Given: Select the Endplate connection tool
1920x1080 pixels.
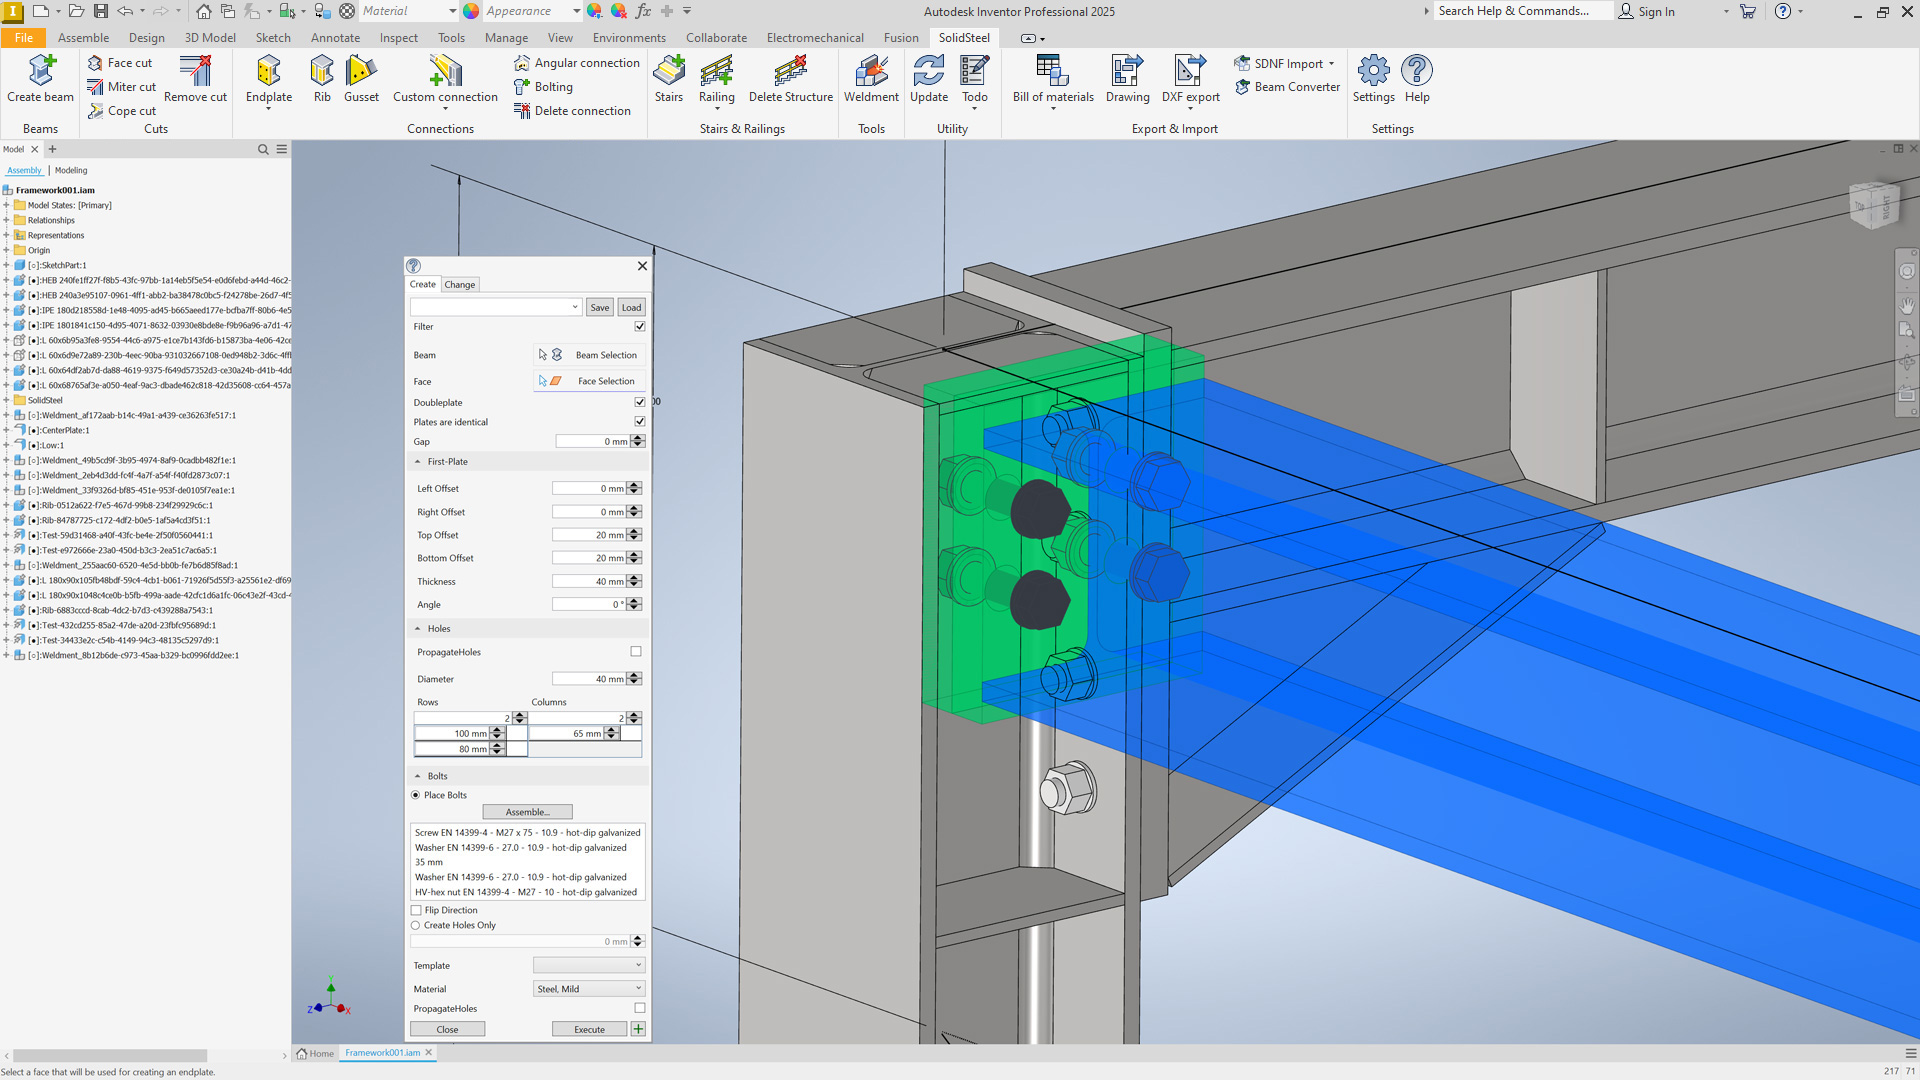Looking at the screenshot, I should point(268,72).
